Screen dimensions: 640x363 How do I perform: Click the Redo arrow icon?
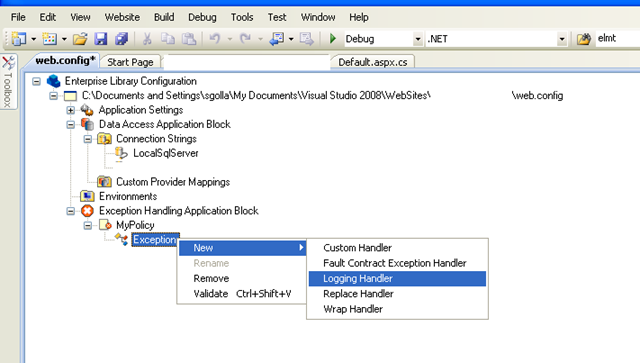[x=245, y=39]
